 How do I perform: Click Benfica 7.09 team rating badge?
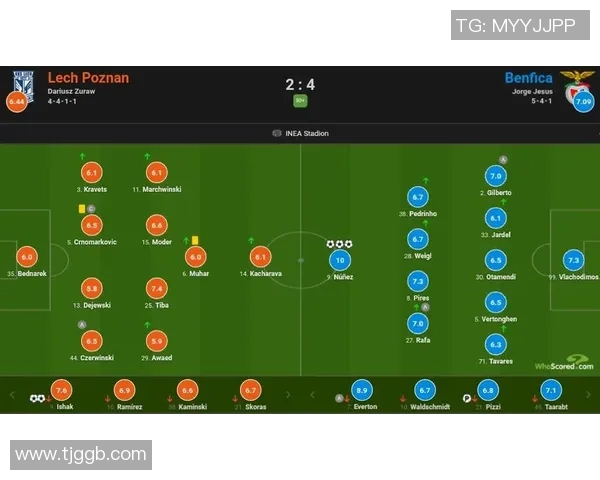(x=583, y=102)
